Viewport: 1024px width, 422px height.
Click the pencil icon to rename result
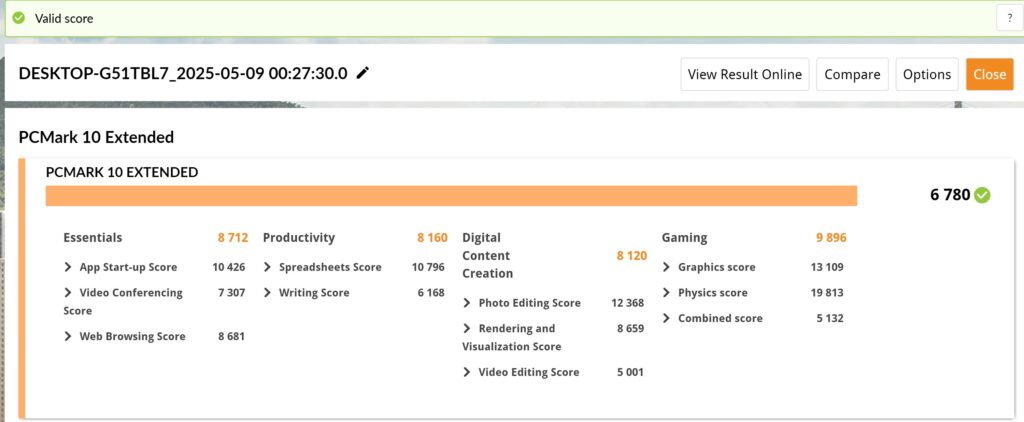click(x=362, y=73)
